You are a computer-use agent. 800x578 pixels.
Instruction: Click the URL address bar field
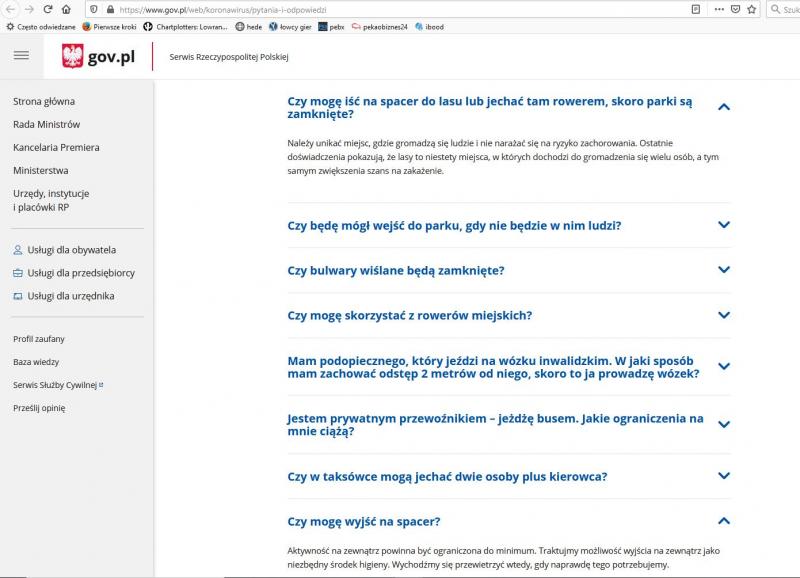[400, 9]
